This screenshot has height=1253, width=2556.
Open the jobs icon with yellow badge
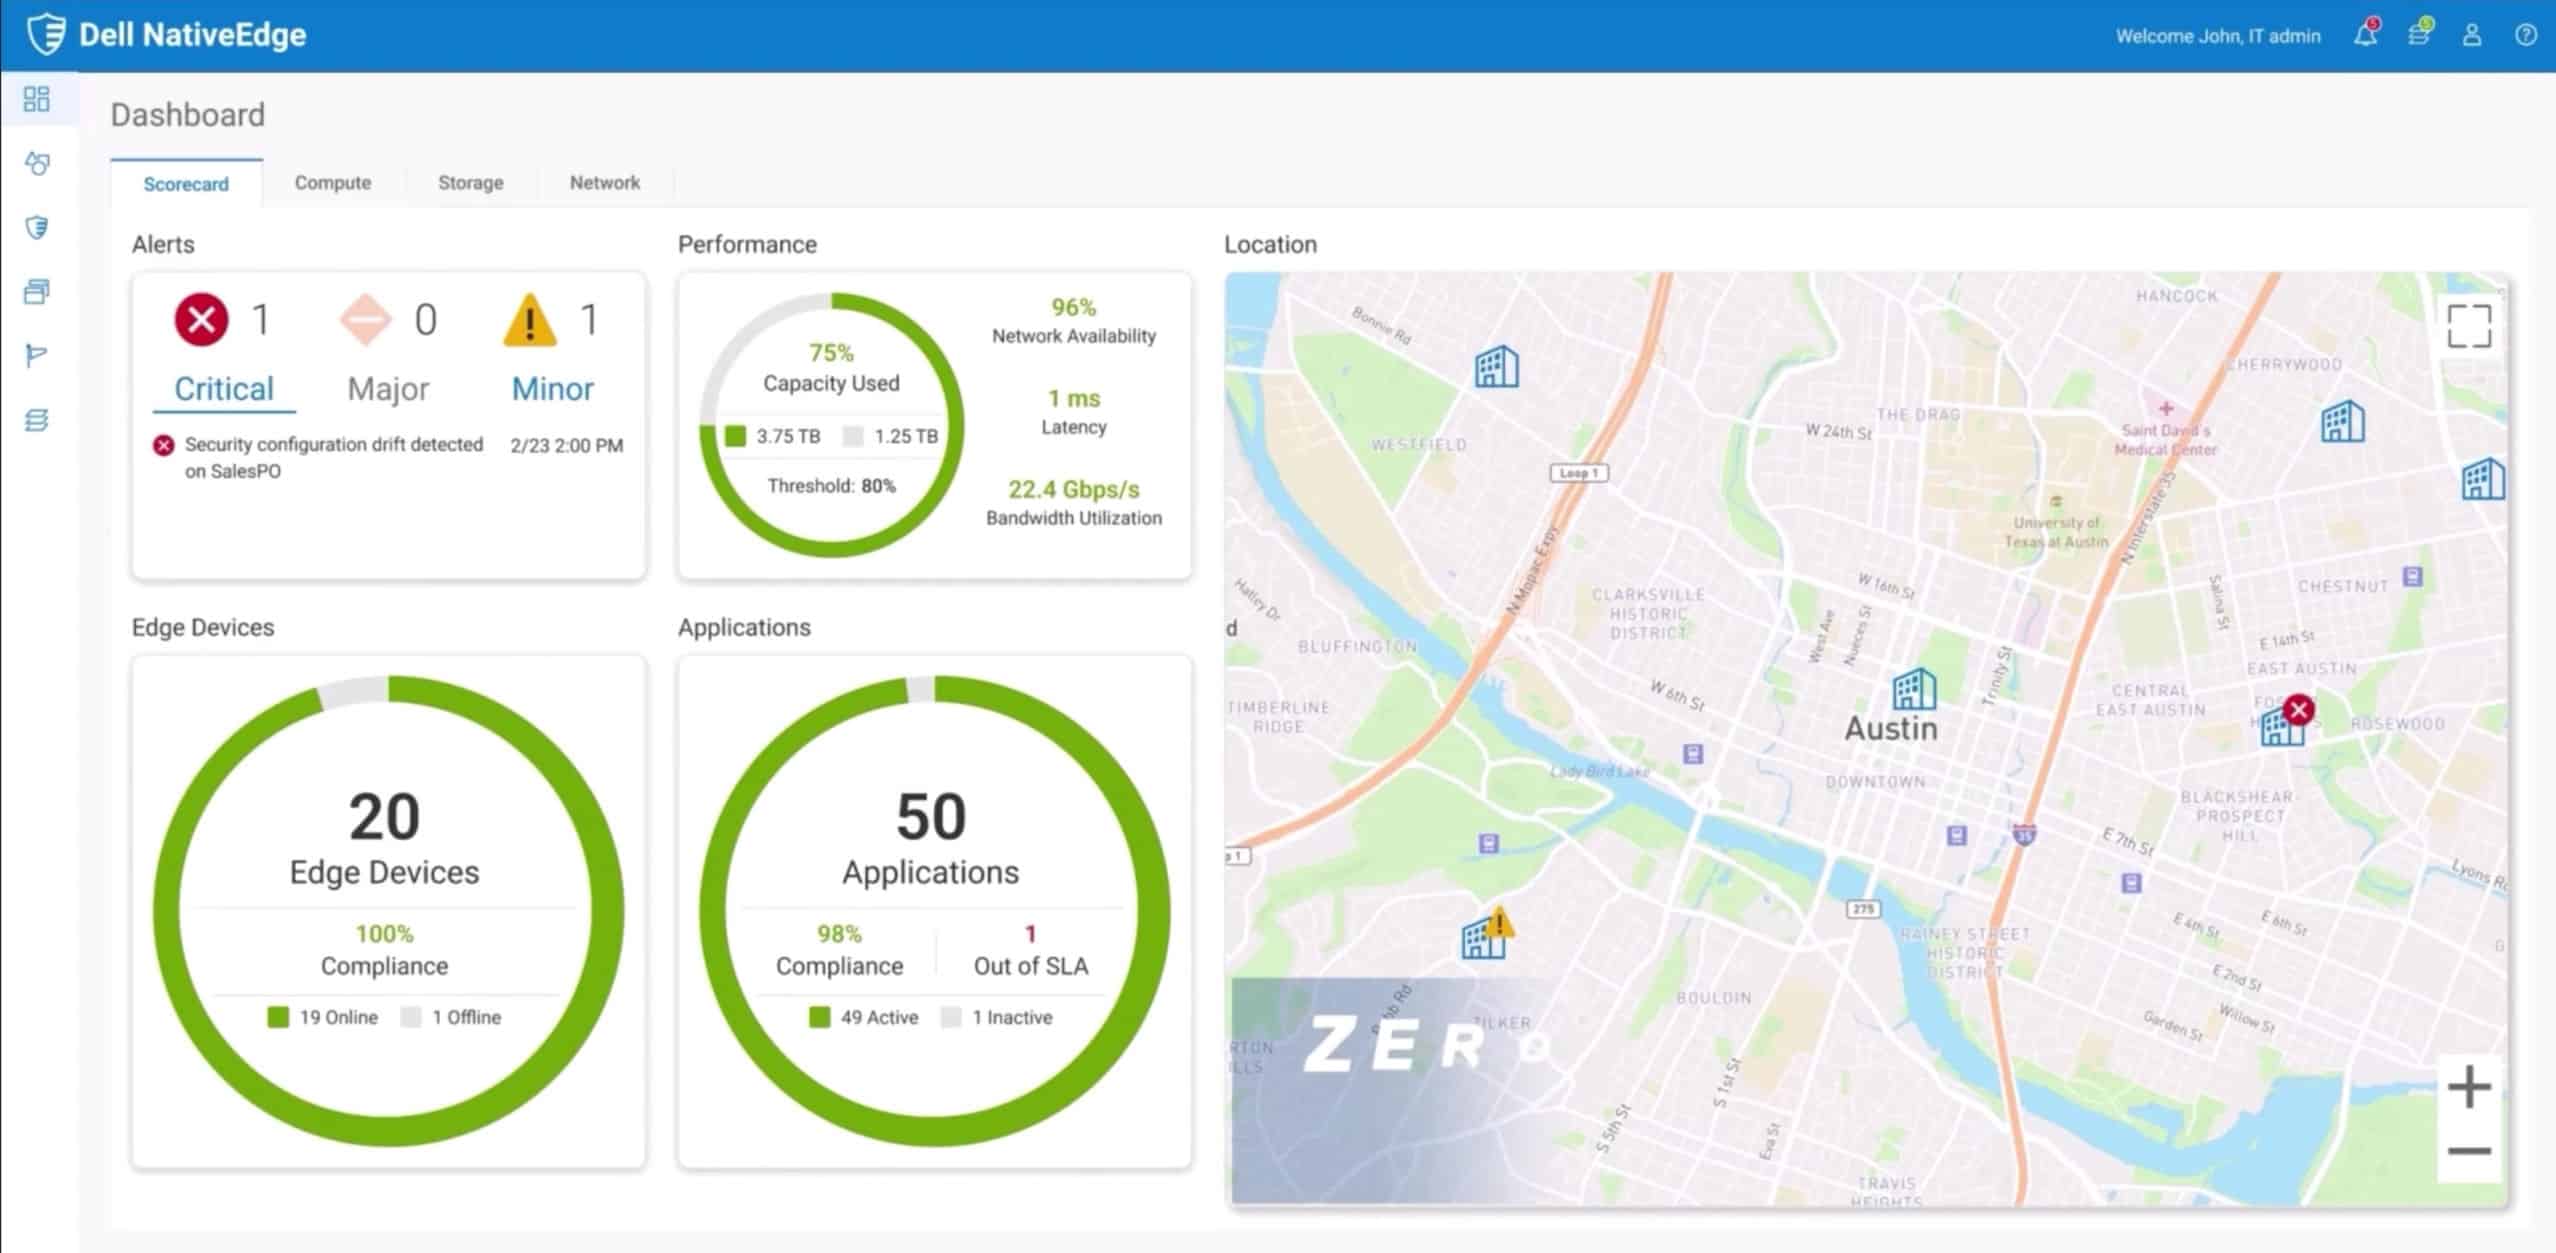(x=2420, y=35)
